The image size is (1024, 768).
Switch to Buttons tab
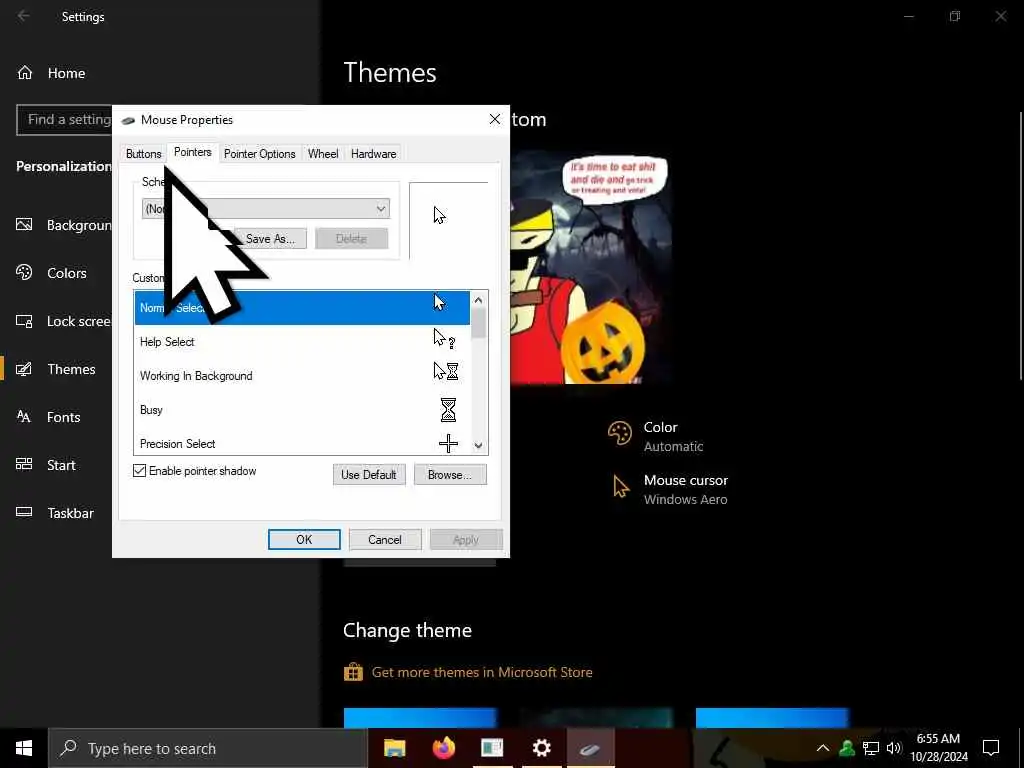tap(144, 153)
